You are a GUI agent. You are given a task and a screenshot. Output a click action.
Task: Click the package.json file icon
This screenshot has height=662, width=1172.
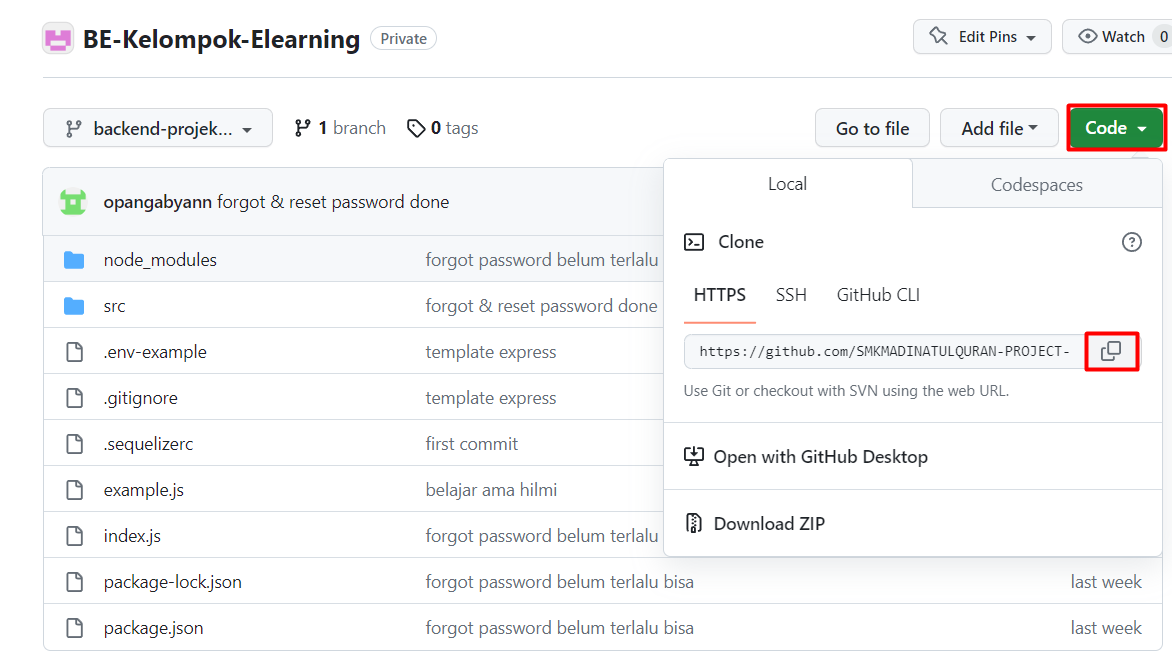(75, 628)
